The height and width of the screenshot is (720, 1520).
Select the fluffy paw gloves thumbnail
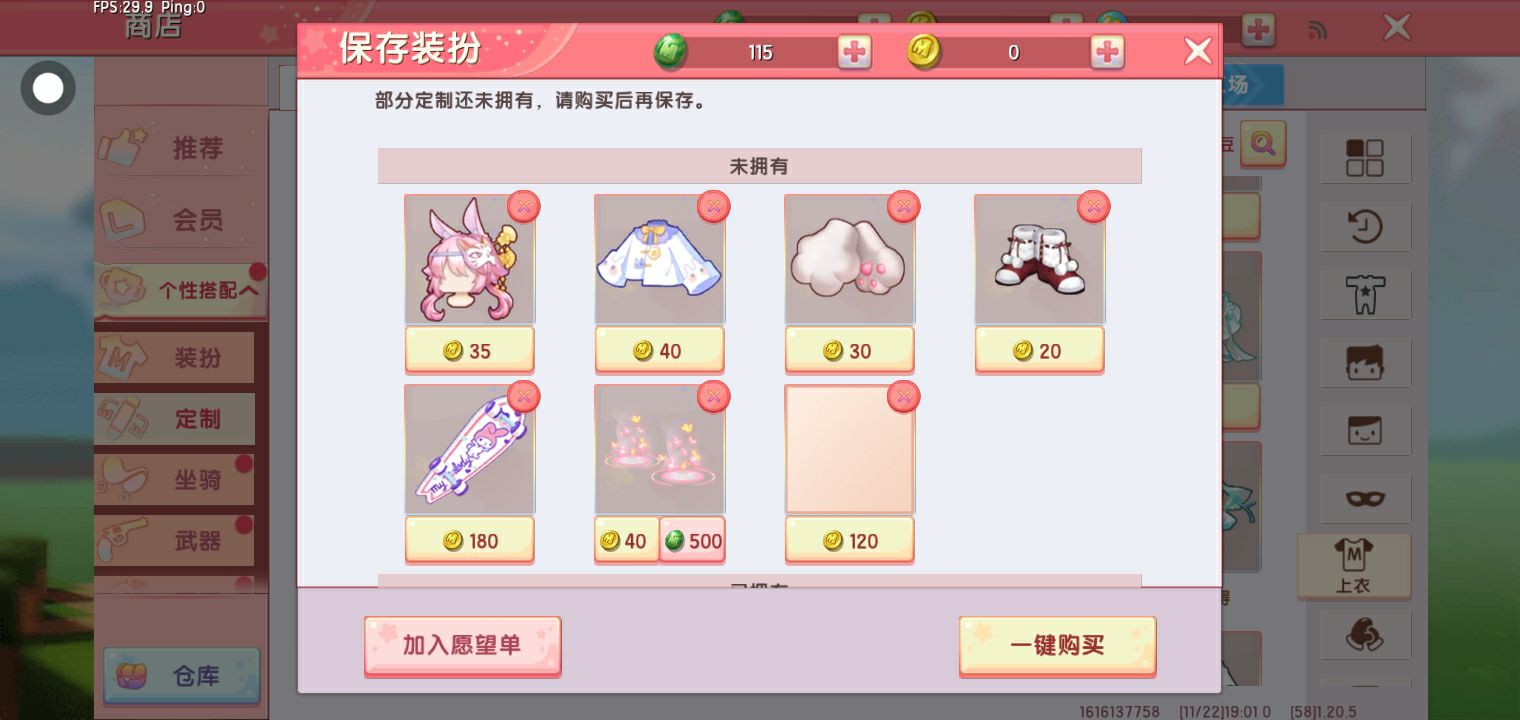pos(849,259)
